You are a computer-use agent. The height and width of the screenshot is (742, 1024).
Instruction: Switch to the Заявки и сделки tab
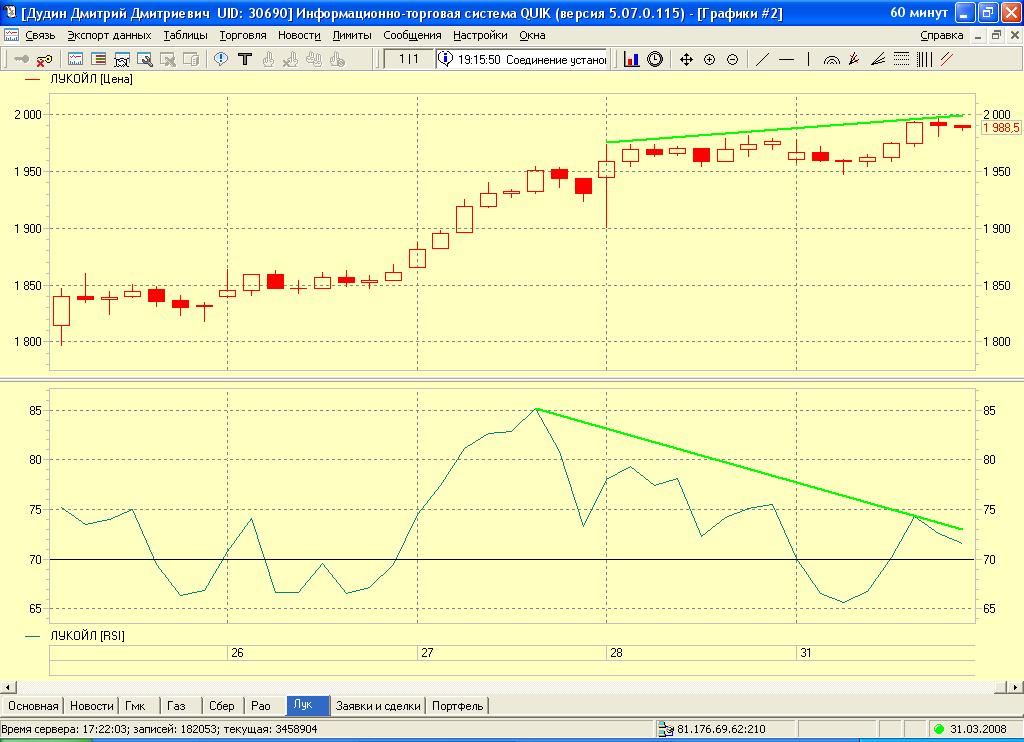[x=378, y=706]
